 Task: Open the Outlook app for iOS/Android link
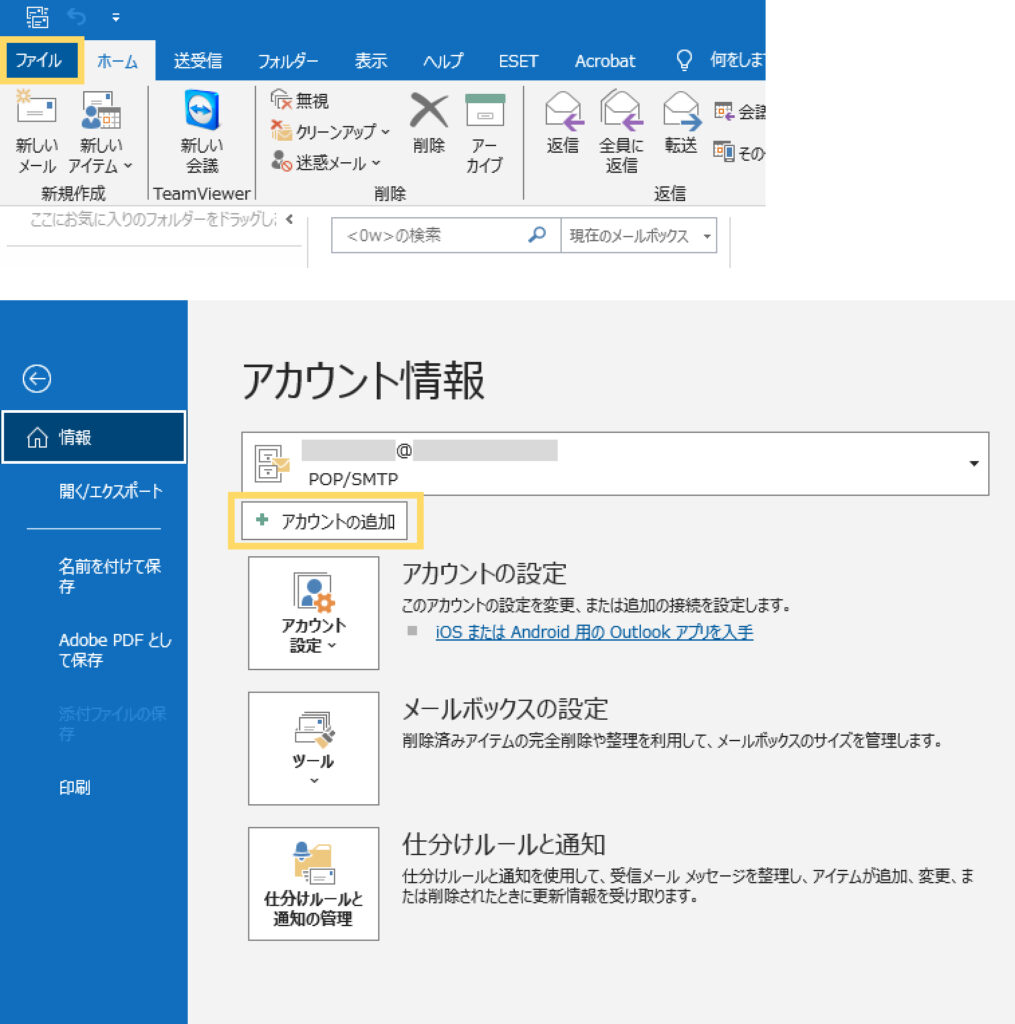click(x=594, y=632)
